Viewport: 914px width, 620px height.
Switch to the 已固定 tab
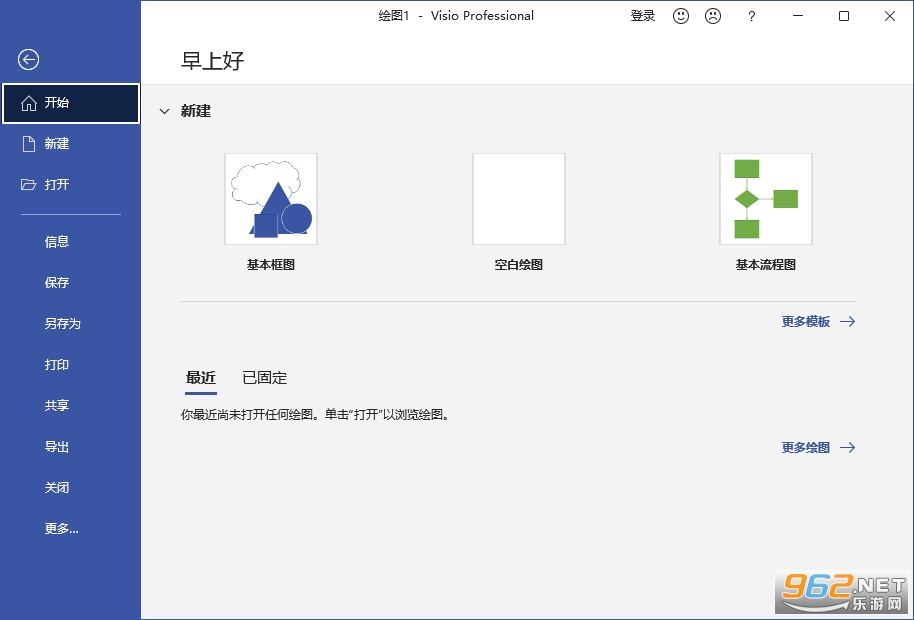(x=265, y=378)
